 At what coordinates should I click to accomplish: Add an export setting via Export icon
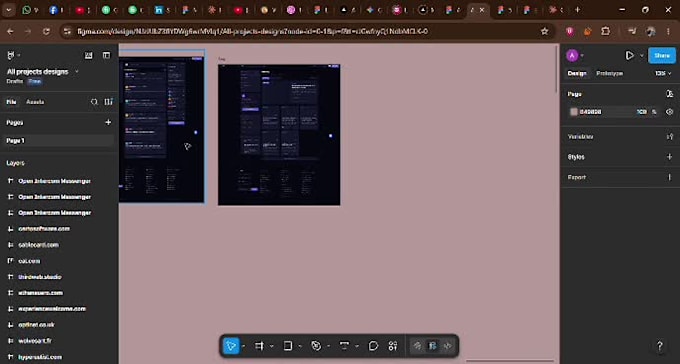[670, 177]
